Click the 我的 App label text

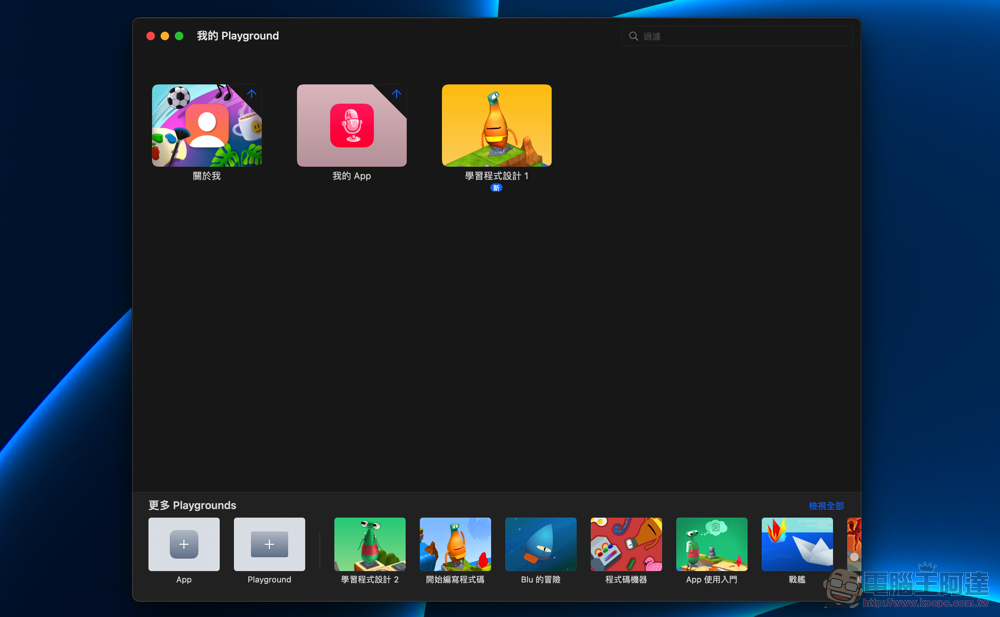click(x=351, y=176)
